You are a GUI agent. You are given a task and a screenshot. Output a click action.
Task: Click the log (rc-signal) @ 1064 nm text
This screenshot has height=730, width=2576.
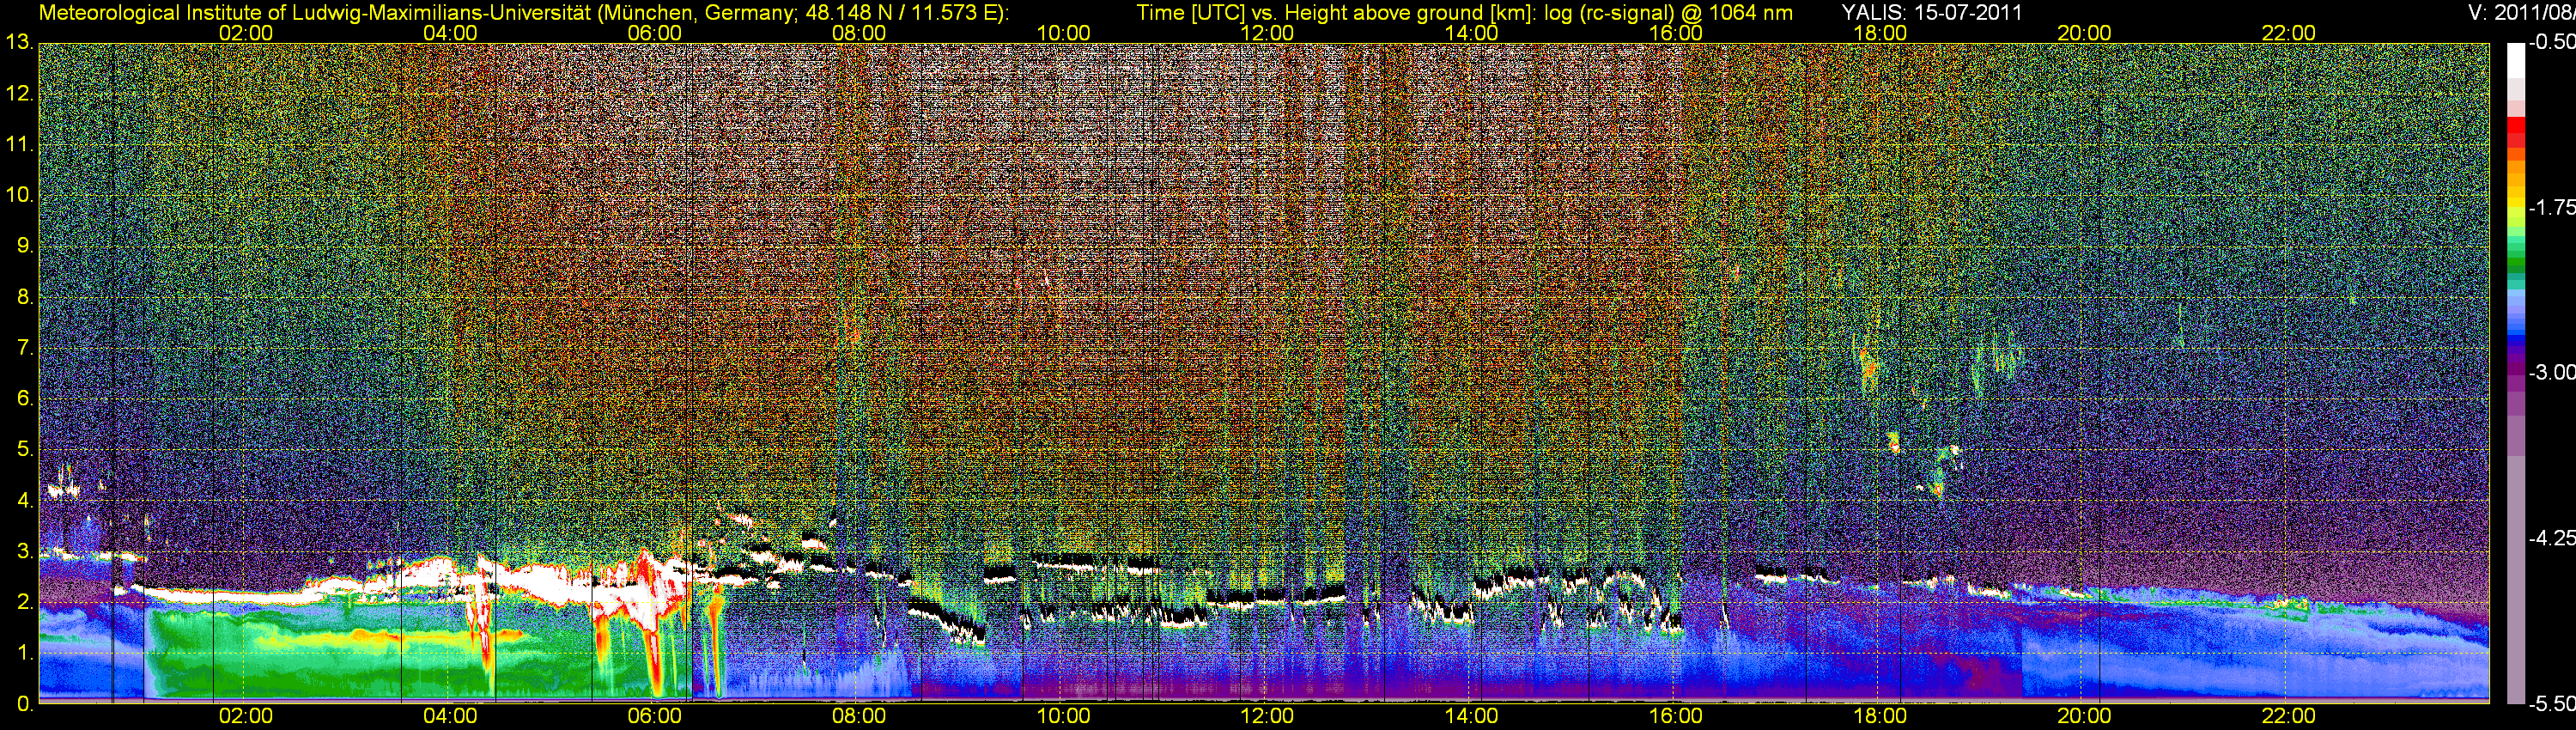[x=1668, y=13]
